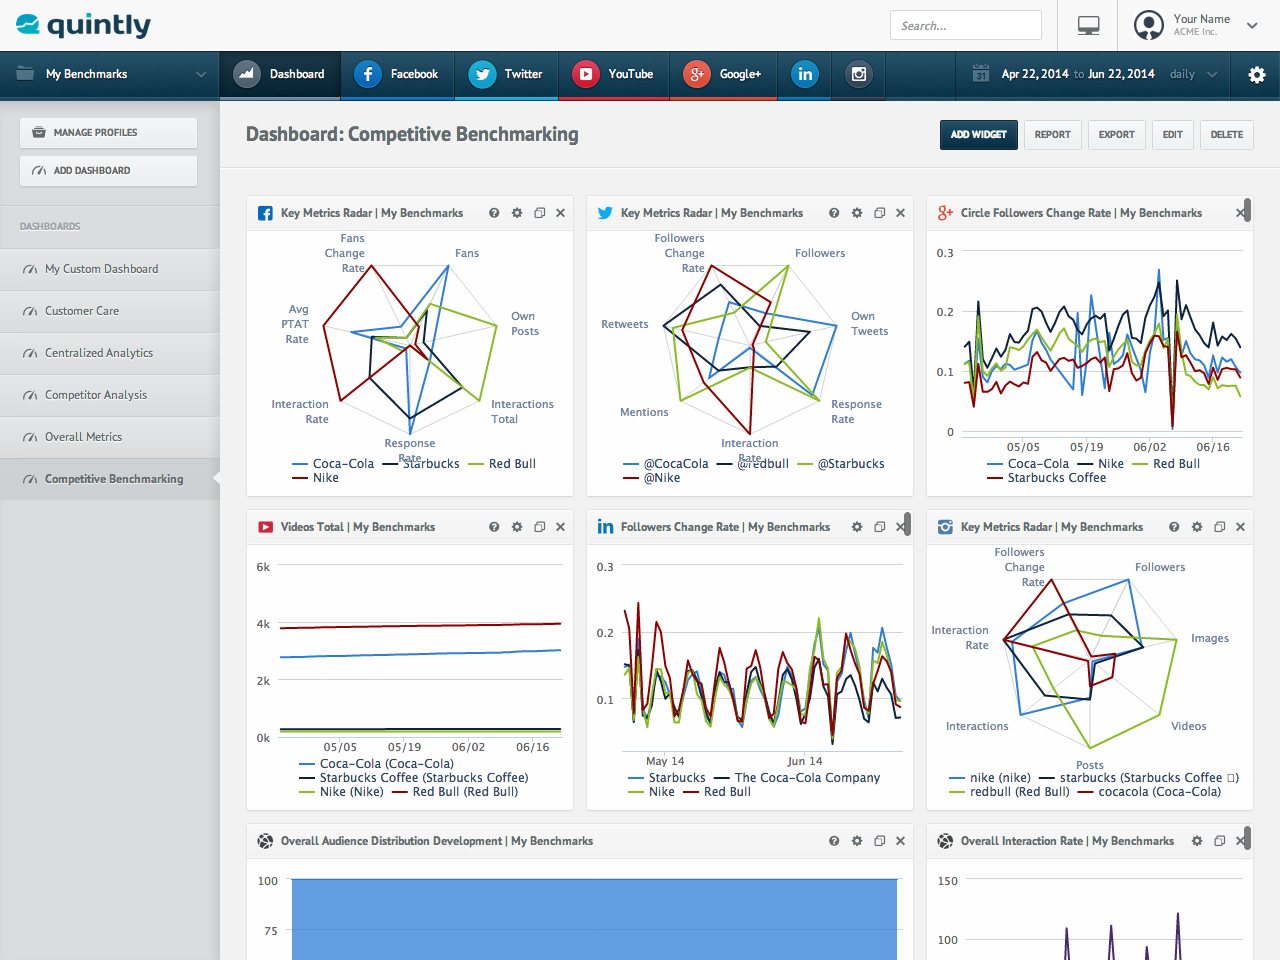Image resolution: width=1280 pixels, height=960 pixels.
Task: Select Competitive Benchmarking in sidebar
Action: 110,479
